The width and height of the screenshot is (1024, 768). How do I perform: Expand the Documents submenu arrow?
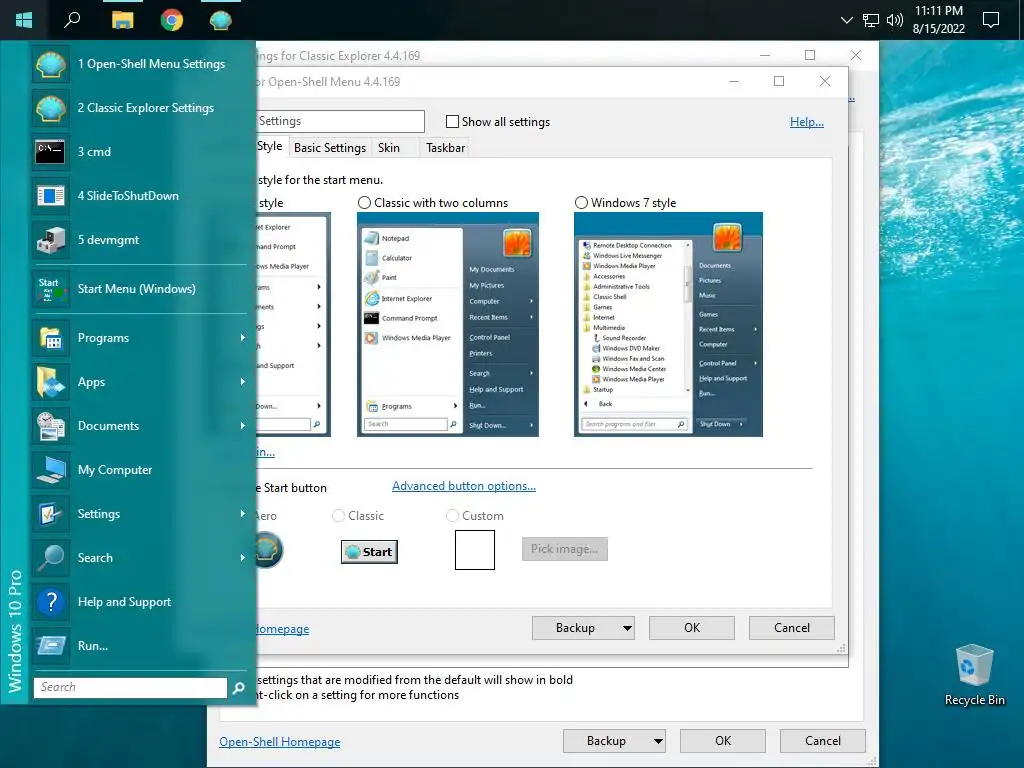pyautogui.click(x=242, y=426)
